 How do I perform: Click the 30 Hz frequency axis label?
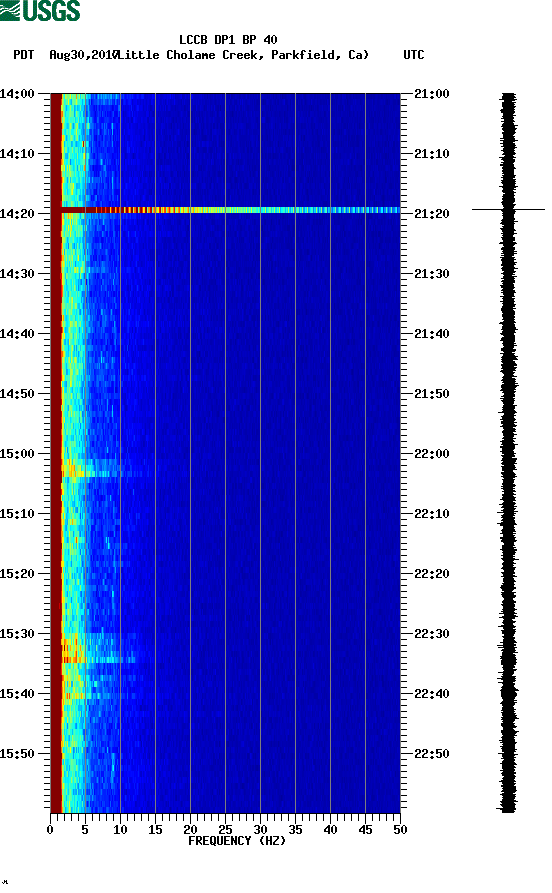coord(260,830)
